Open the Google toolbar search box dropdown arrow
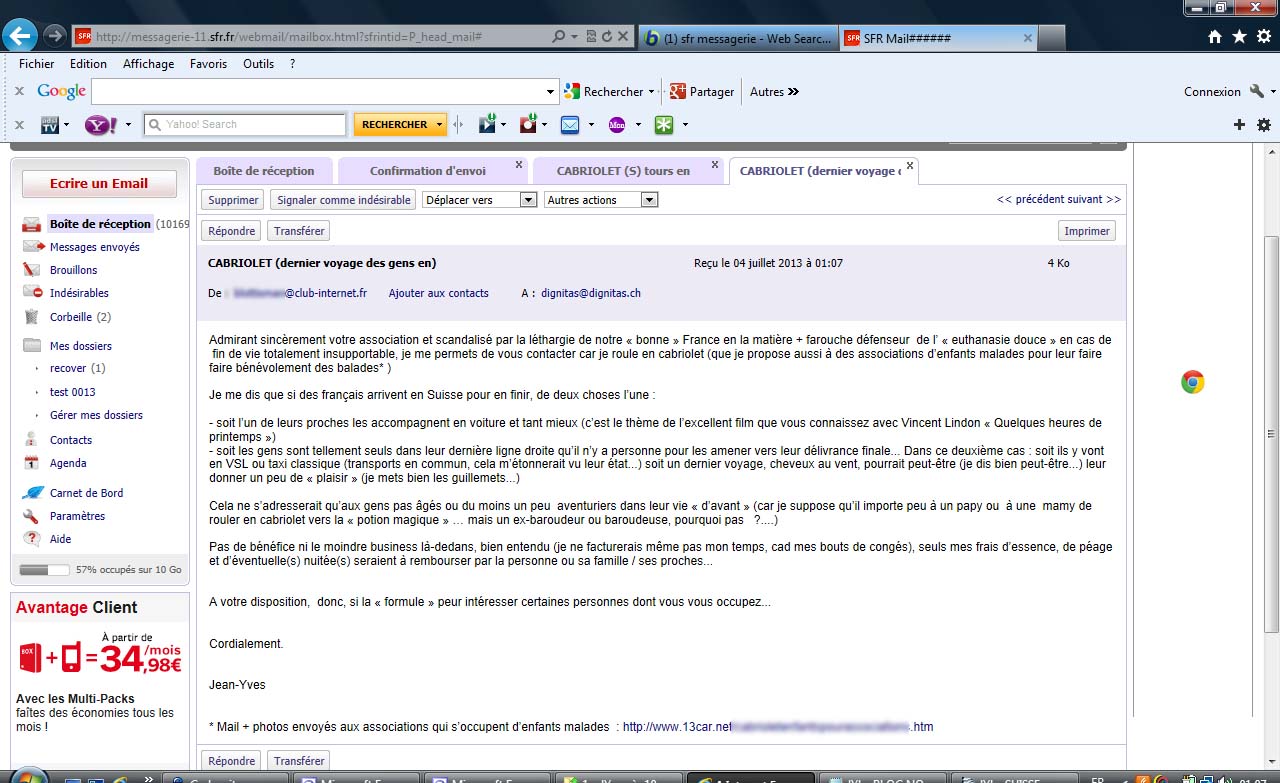The width and height of the screenshot is (1280, 783). pos(550,92)
